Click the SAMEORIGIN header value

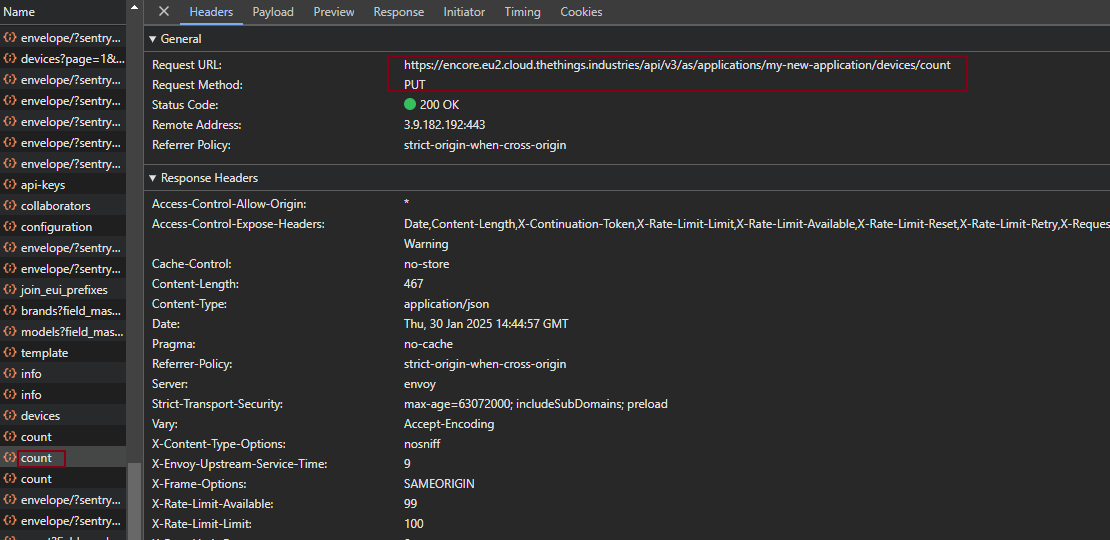(x=439, y=484)
